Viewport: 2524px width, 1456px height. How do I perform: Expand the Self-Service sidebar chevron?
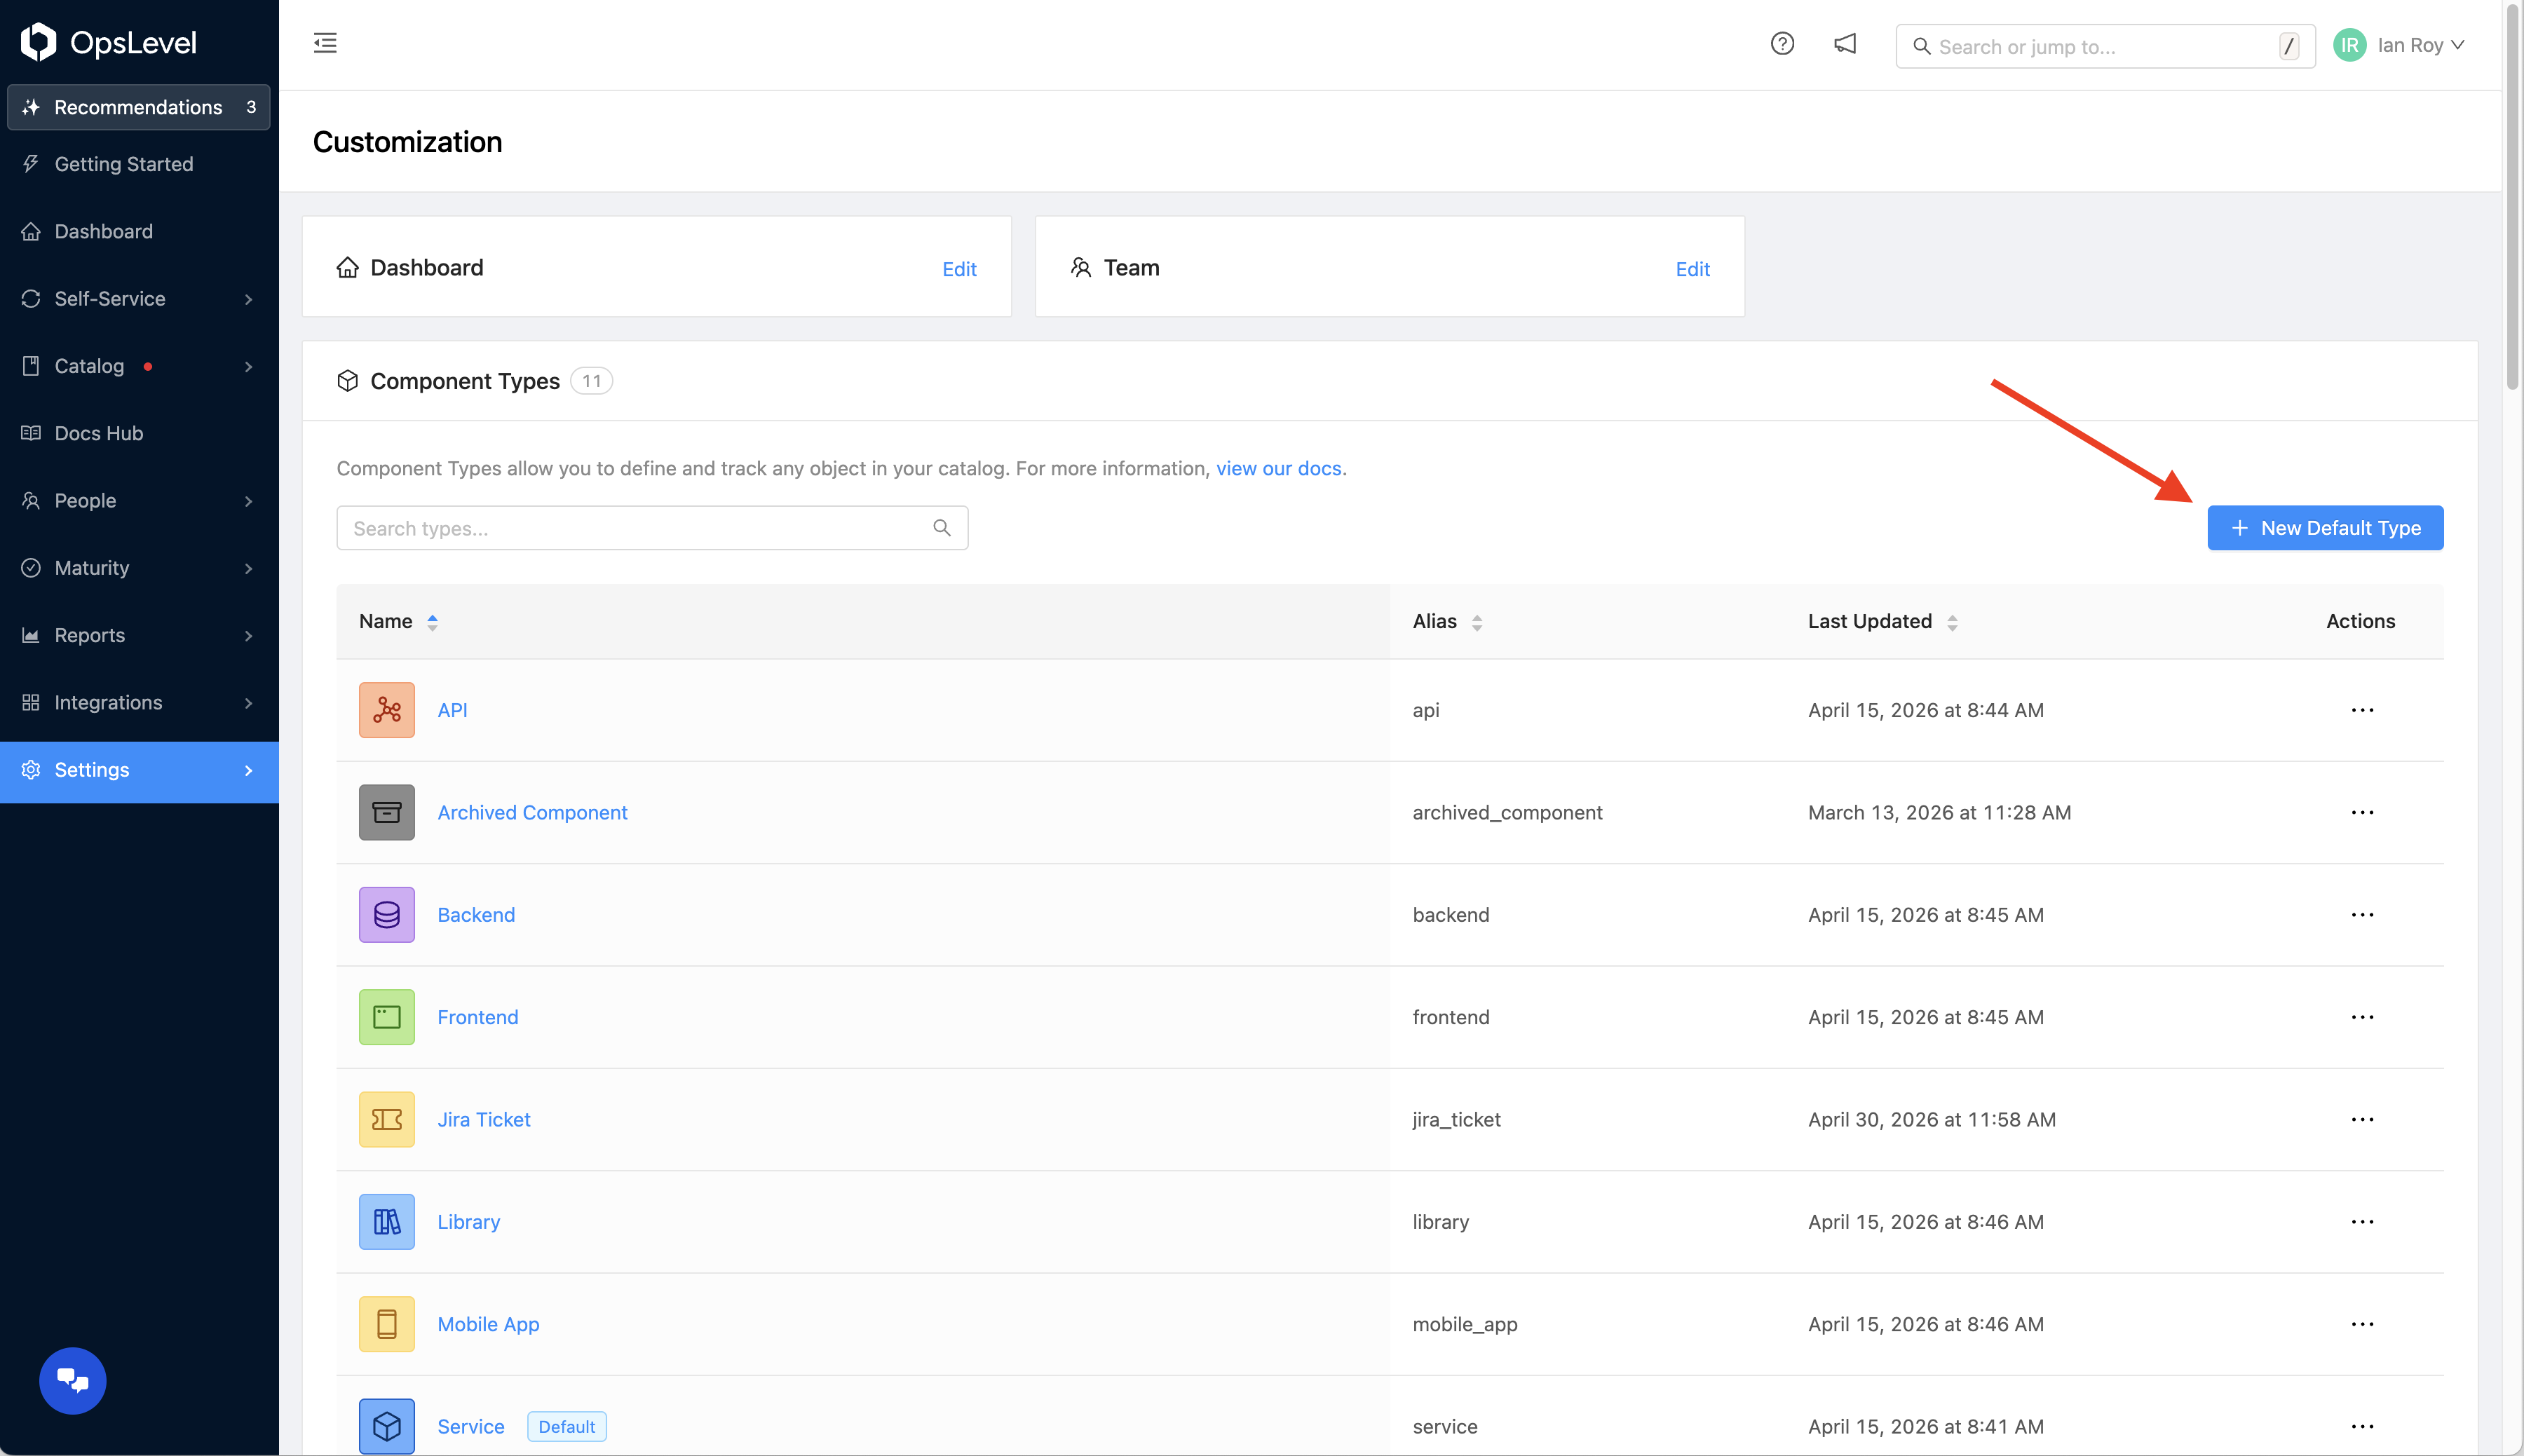click(x=248, y=299)
